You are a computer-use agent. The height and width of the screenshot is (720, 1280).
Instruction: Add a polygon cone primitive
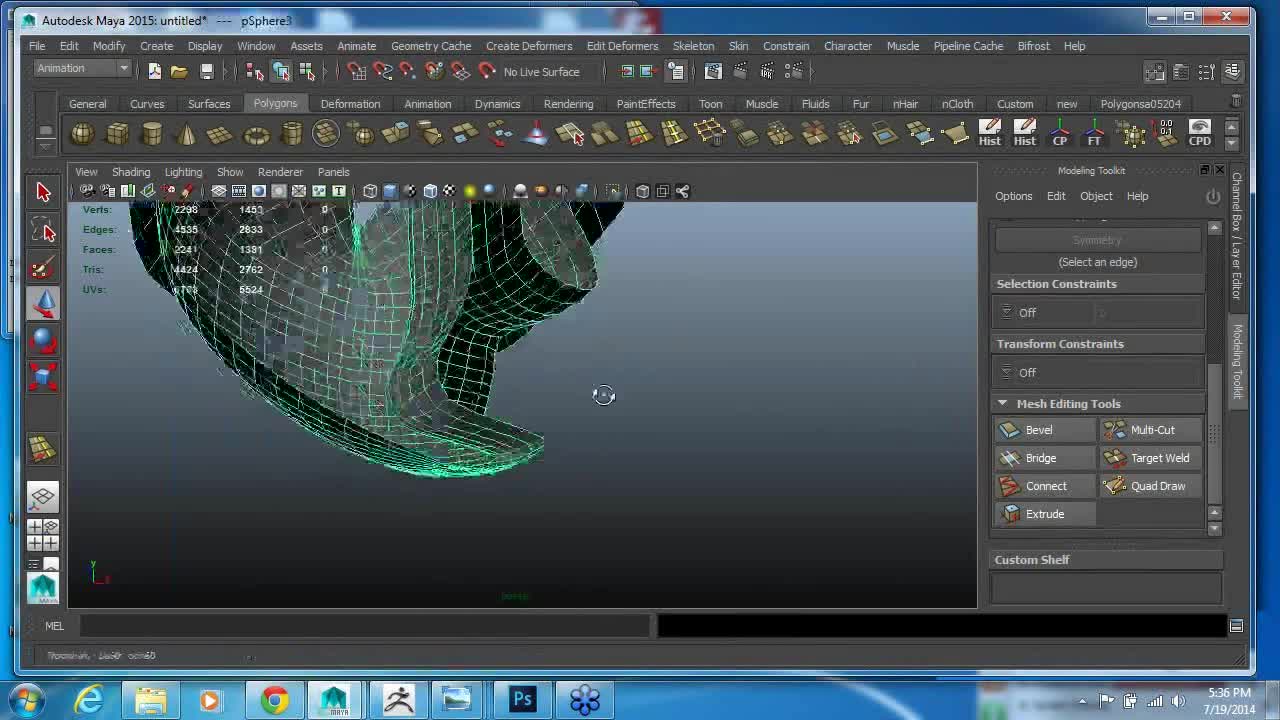pyautogui.click(x=186, y=134)
